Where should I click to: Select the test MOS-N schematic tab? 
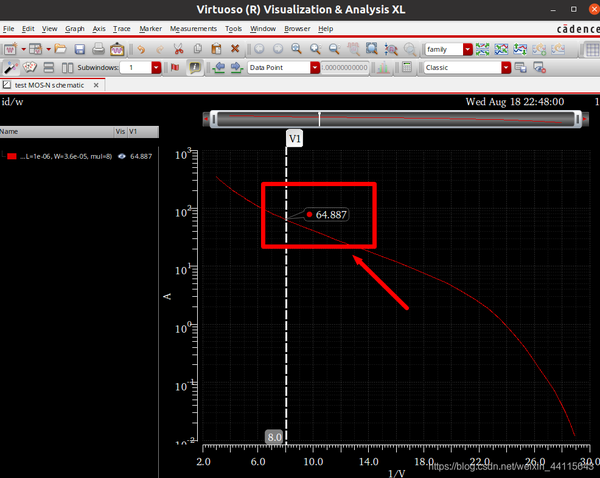coord(49,85)
